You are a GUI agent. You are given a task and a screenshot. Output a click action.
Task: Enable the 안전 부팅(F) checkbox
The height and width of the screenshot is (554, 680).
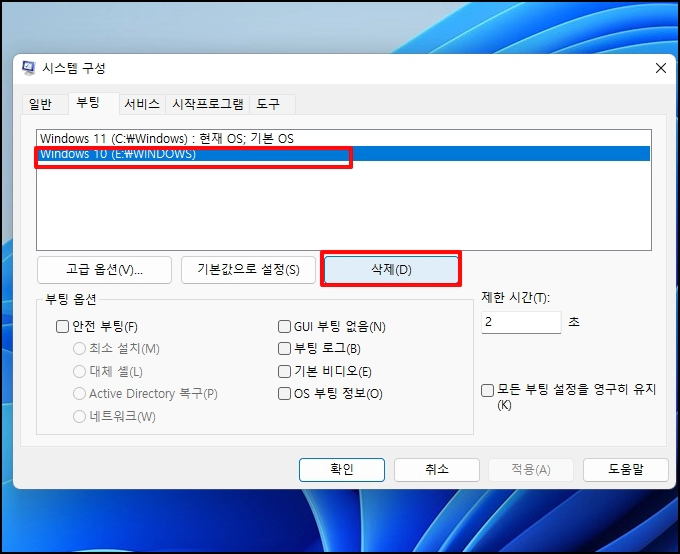pyautogui.click(x=62, y=326)
